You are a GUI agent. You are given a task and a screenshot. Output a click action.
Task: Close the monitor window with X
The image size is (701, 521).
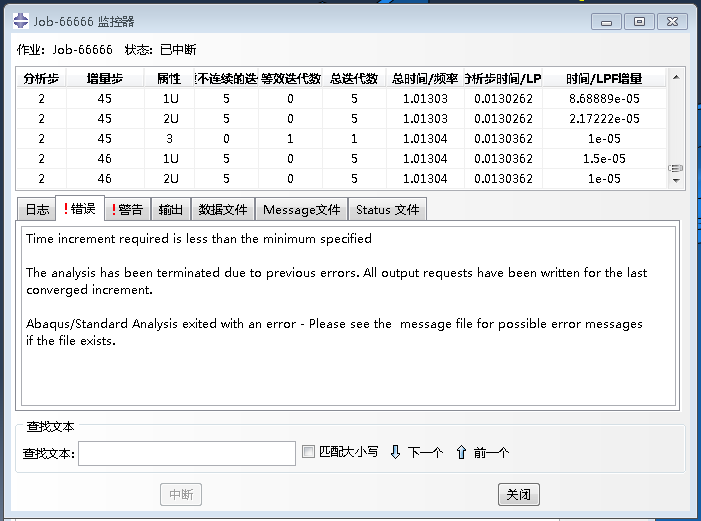(672, 21)
